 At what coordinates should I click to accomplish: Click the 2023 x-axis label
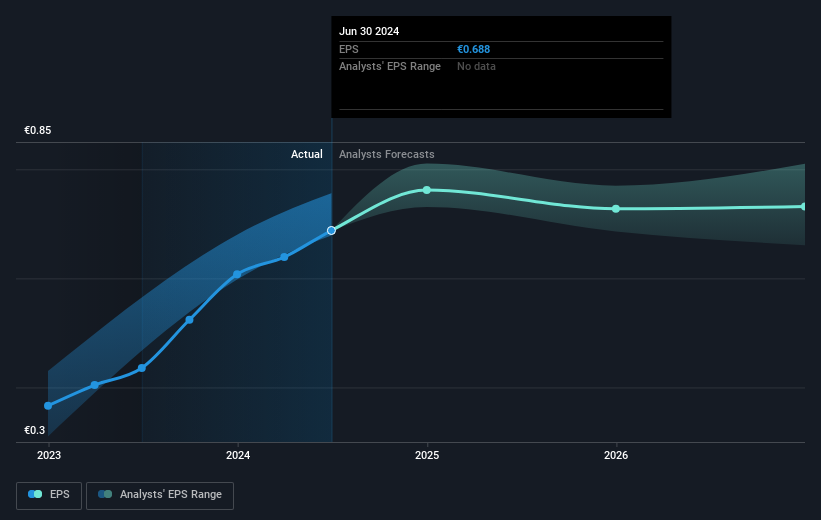[49, 456]
